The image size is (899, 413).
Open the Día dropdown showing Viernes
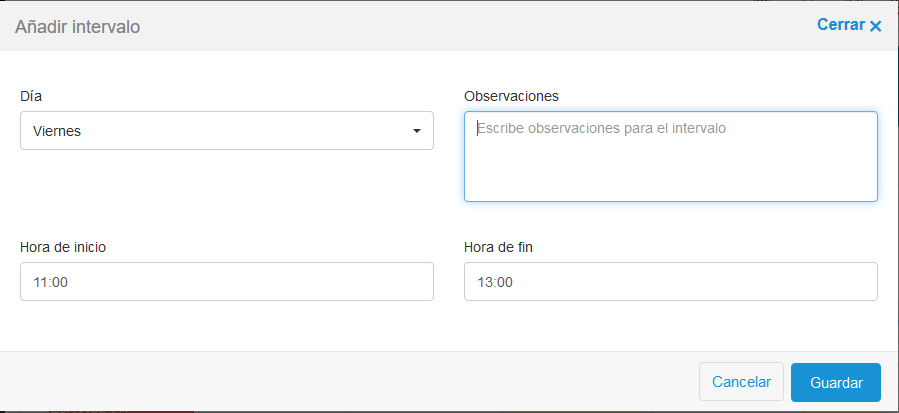[x=226, y=131]
